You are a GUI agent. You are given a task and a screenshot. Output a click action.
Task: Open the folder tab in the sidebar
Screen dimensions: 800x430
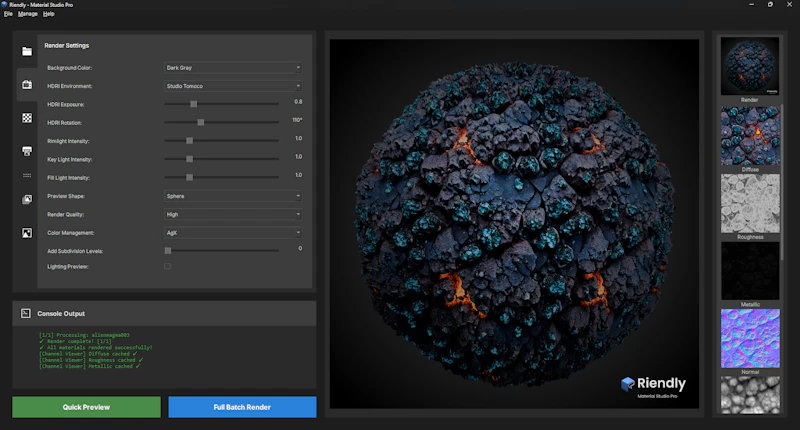pos(27,51)
